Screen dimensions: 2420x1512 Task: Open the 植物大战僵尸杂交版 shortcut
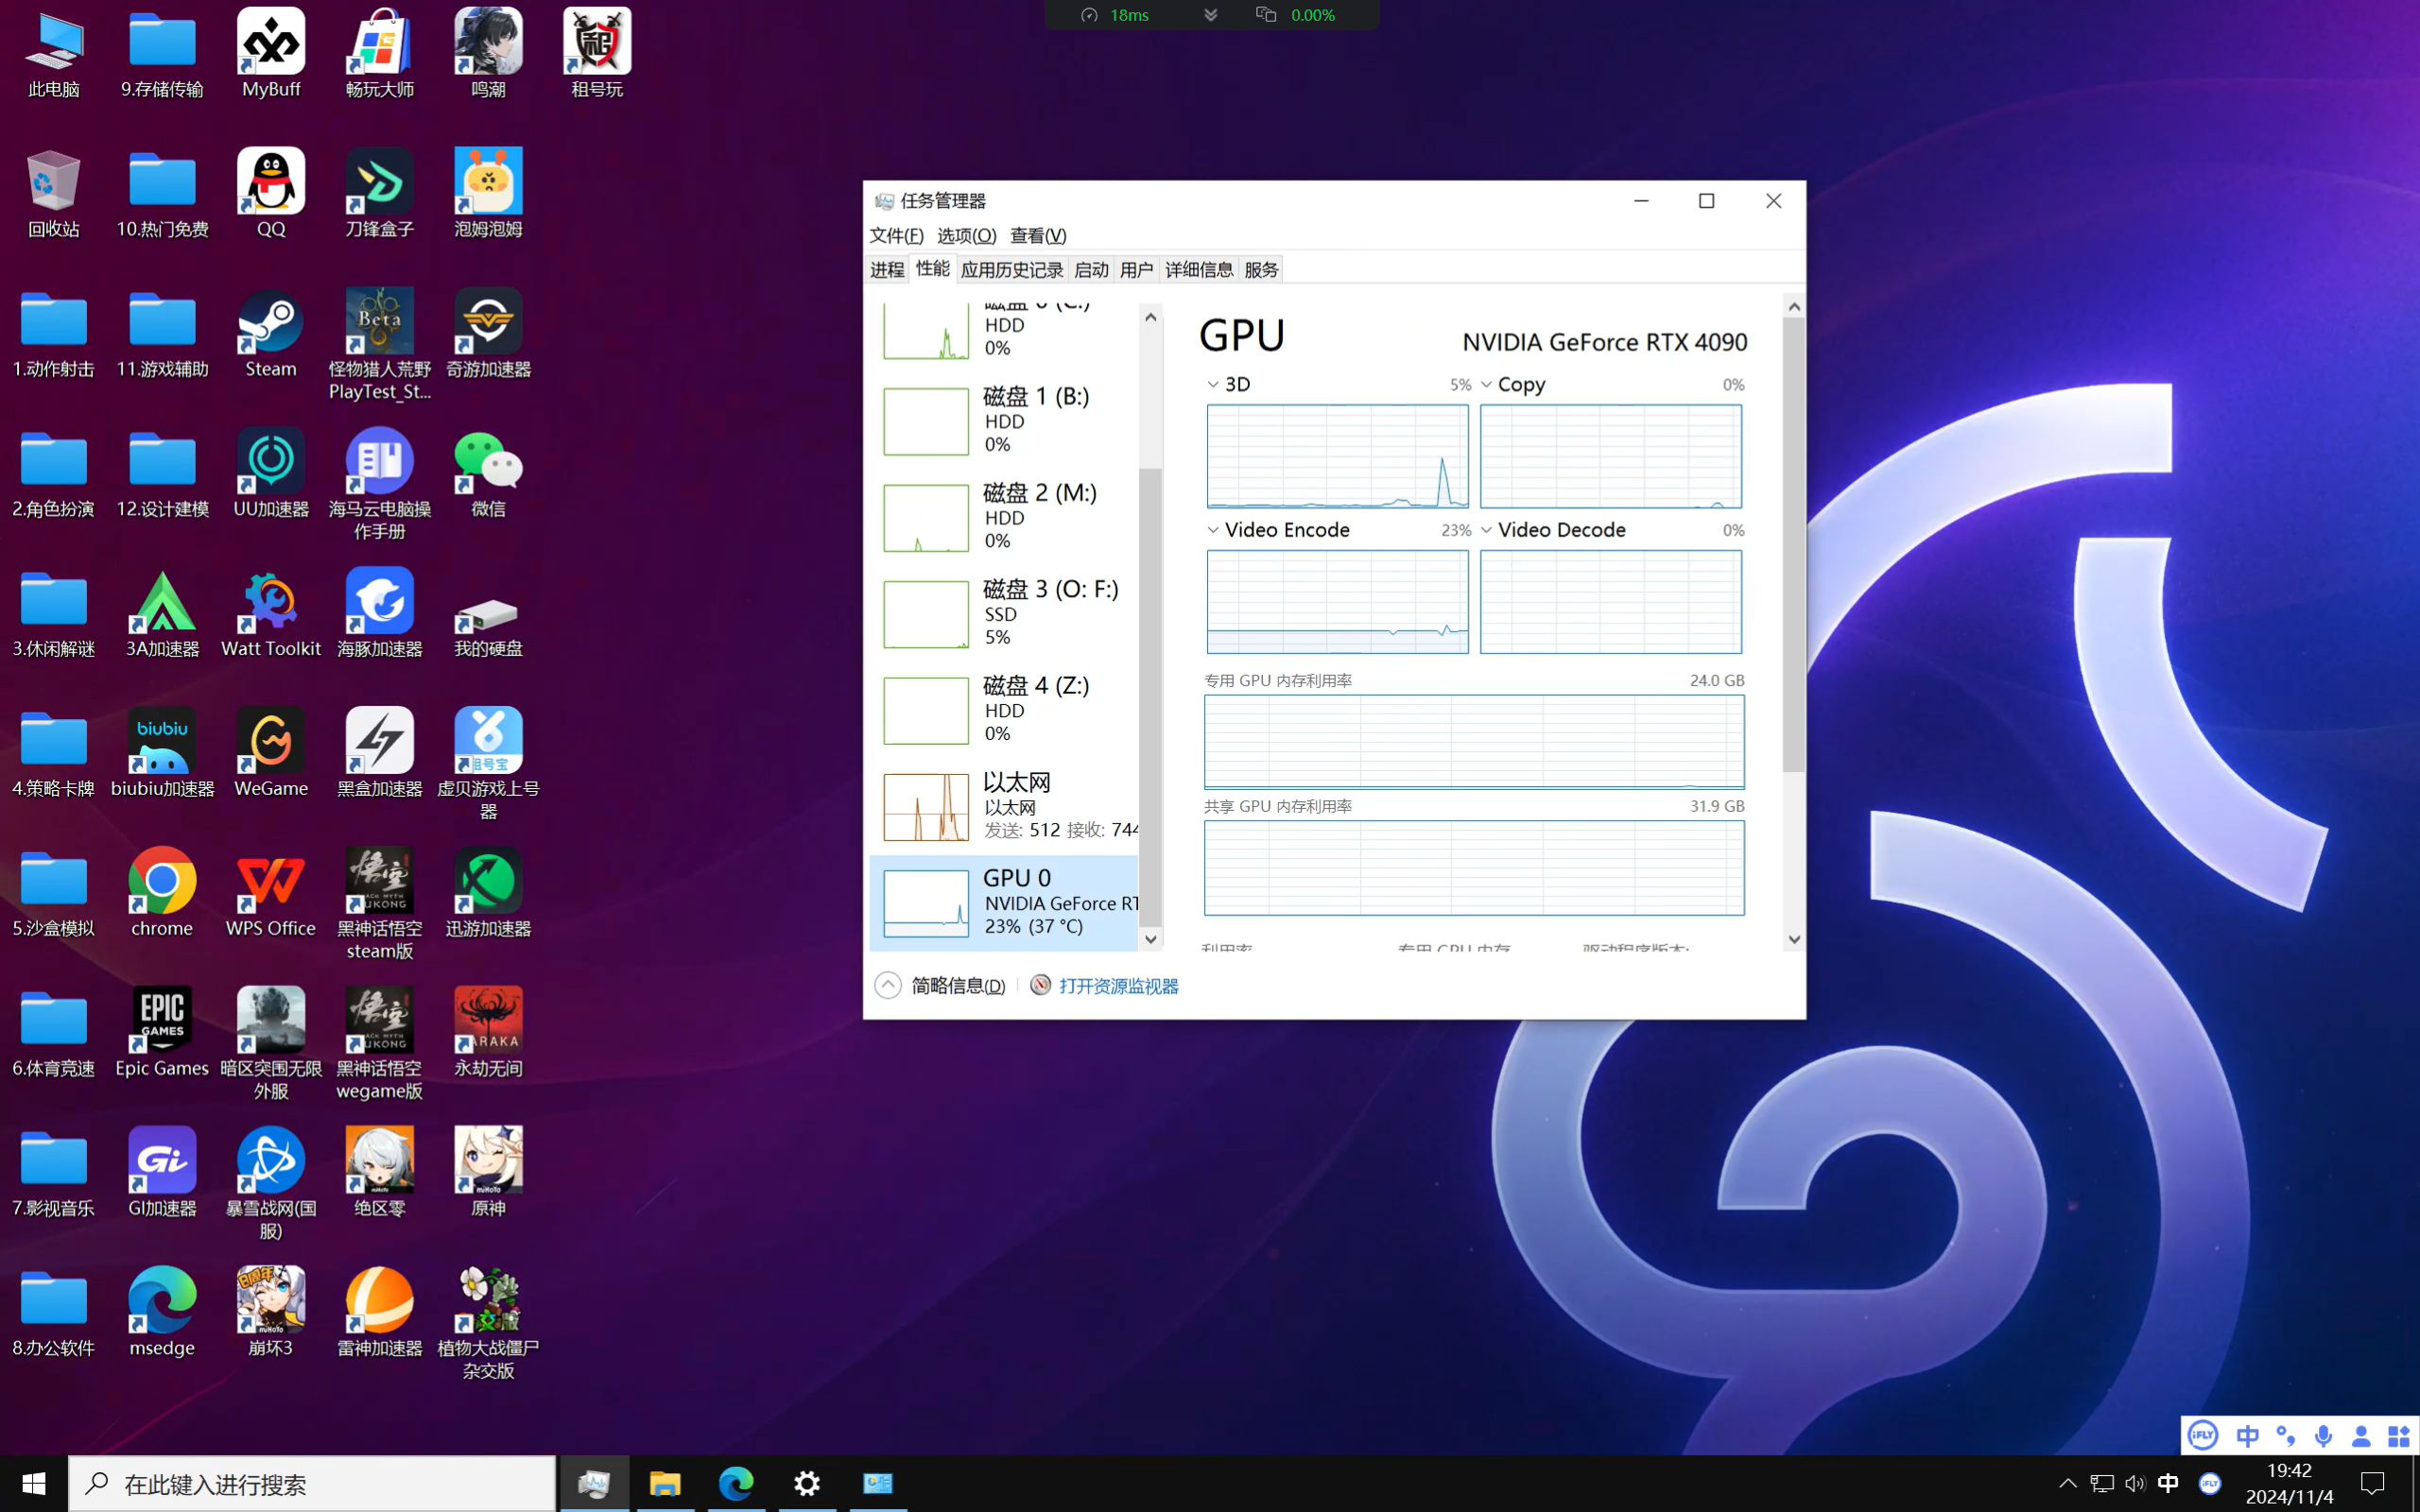coord(488,1323)
